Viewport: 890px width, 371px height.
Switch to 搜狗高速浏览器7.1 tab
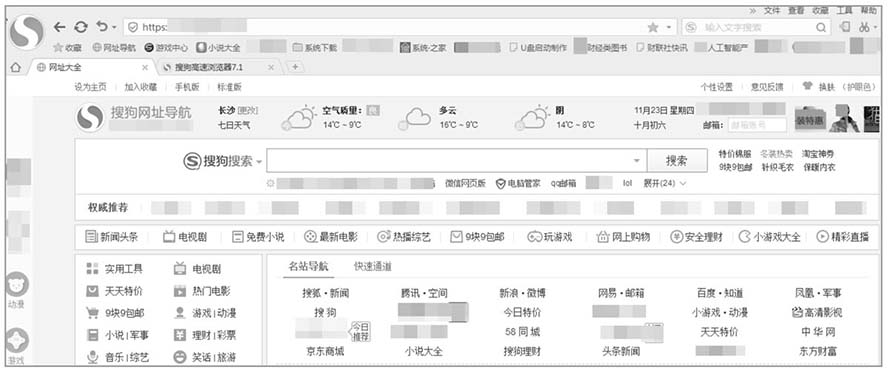tap(216, 68)
